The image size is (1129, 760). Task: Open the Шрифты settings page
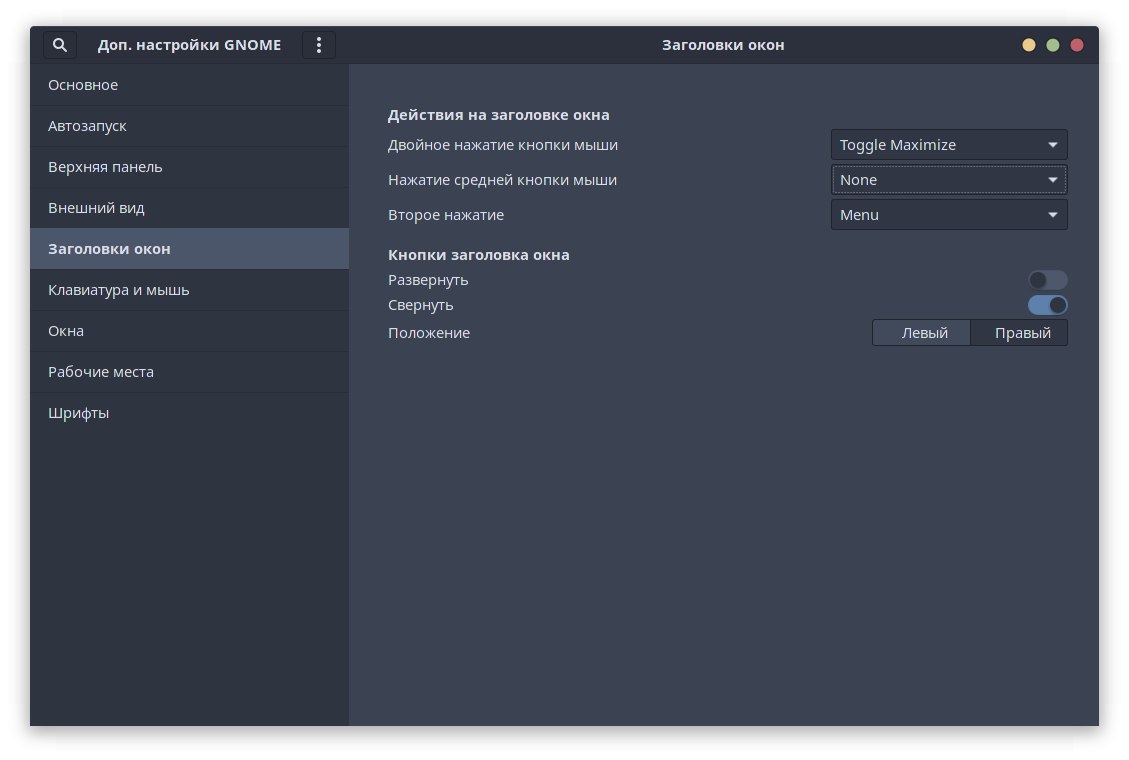189,413
